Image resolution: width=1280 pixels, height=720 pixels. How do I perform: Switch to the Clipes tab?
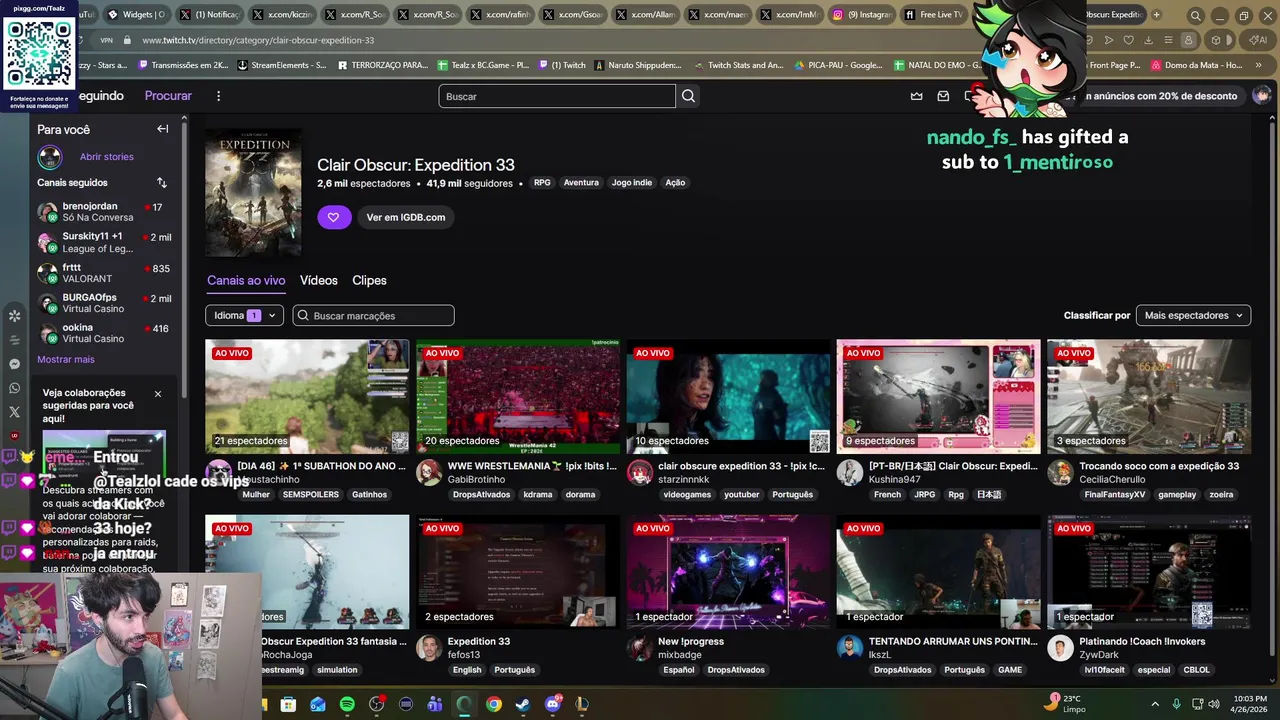click(369, 280)
